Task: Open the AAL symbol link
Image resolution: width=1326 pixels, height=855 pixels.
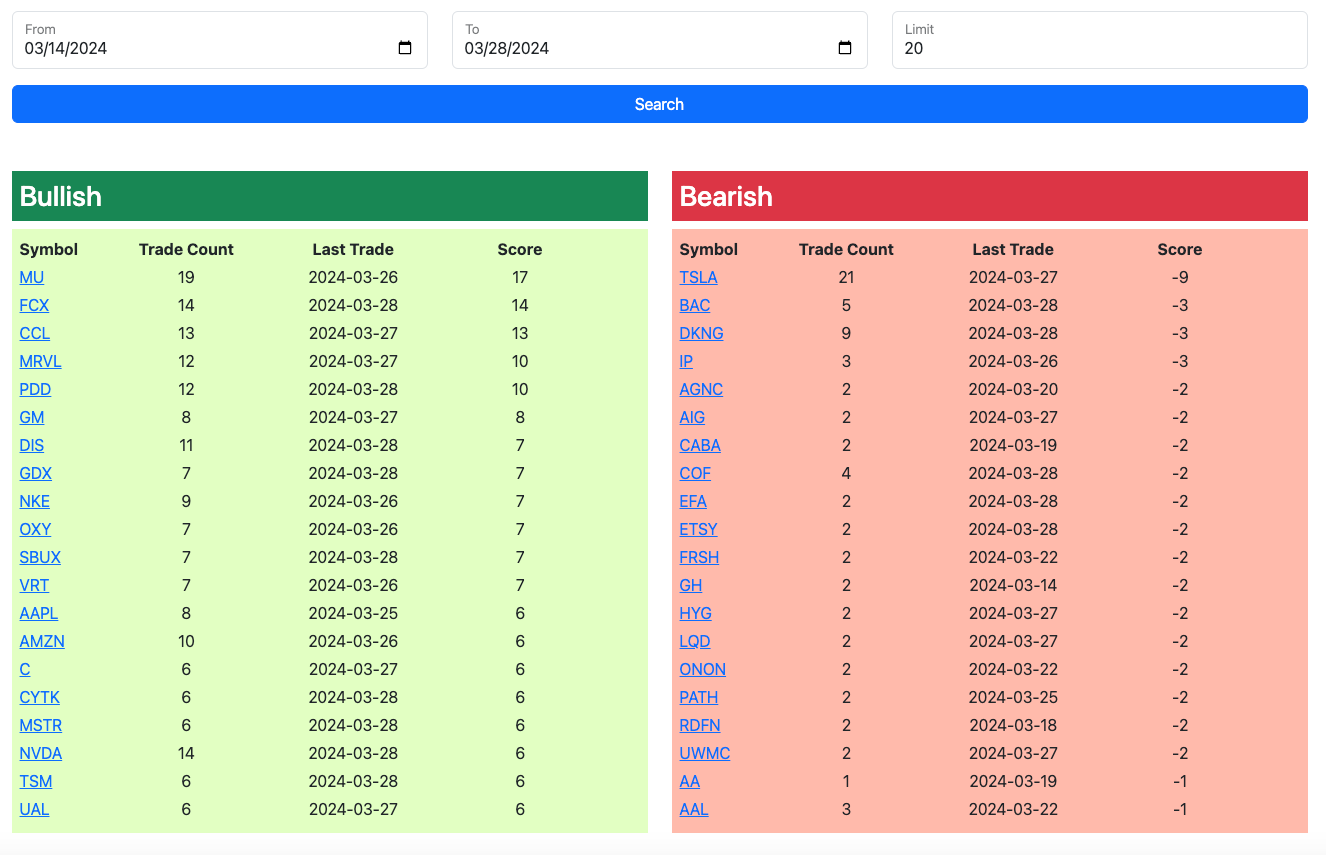Action: (694, 809)
